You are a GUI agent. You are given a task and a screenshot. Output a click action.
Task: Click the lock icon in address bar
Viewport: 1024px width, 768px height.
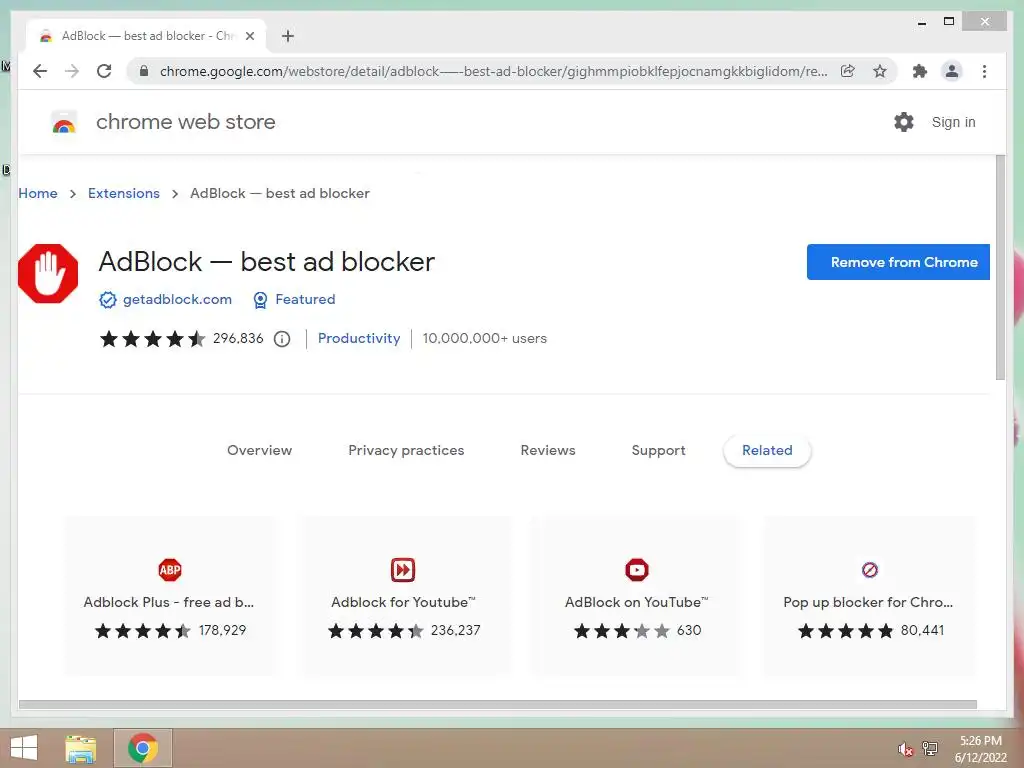[x=144, y=71]
